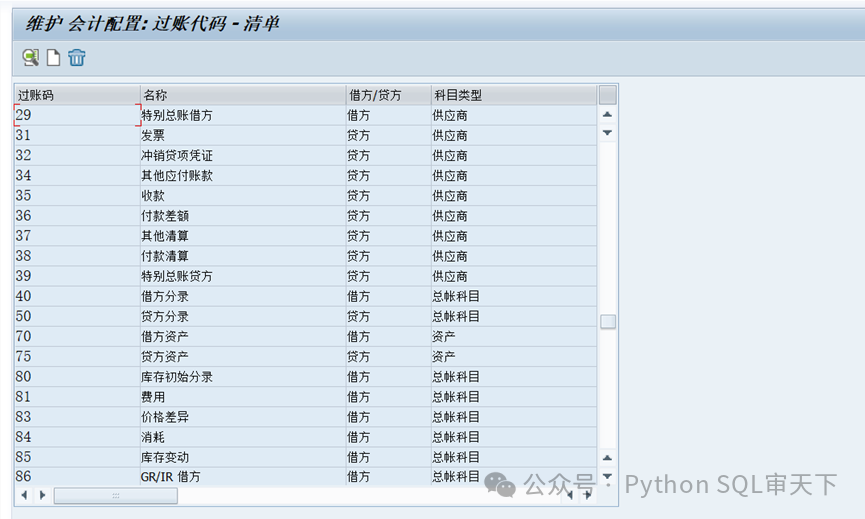This screenshot has height=519, width=865.
Task: Click the 库存初始分录 name cell
Action: tap(242, 377)
